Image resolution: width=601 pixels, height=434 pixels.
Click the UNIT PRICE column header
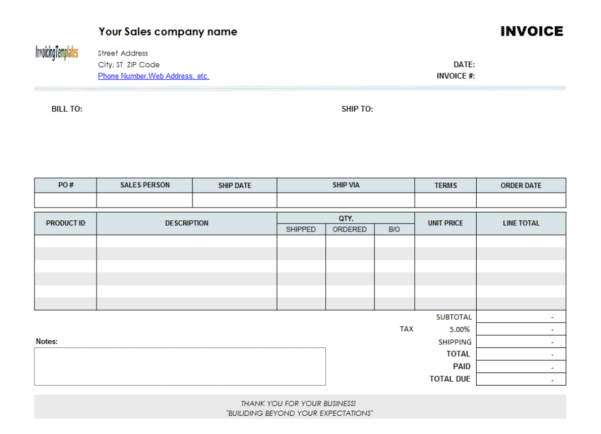click(x=445, y=222)
